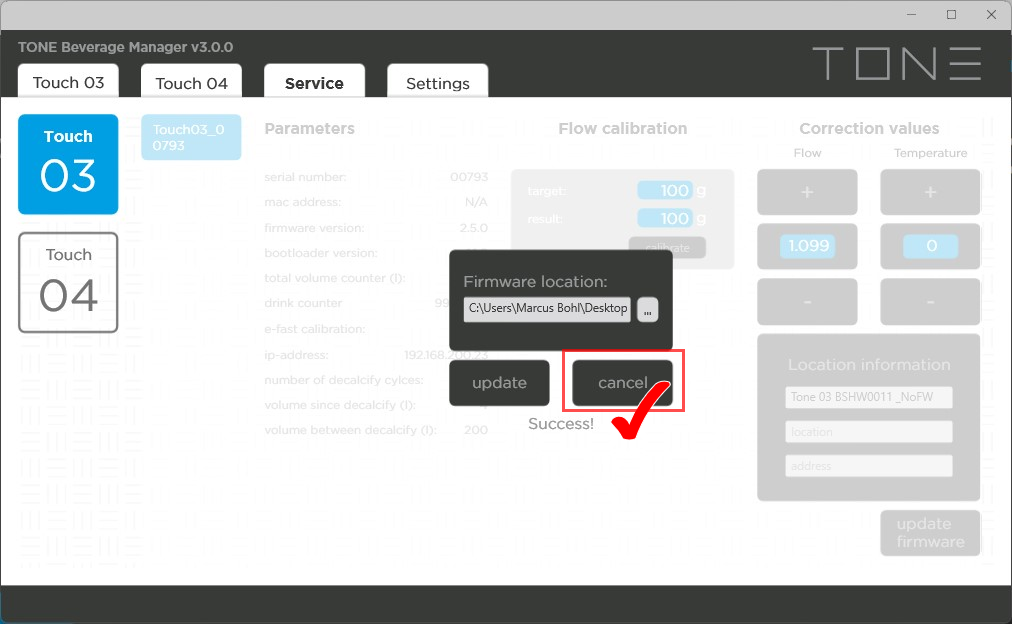
Task: Minimize the TONE Beverage Manager window
Action: coord(911,14)
